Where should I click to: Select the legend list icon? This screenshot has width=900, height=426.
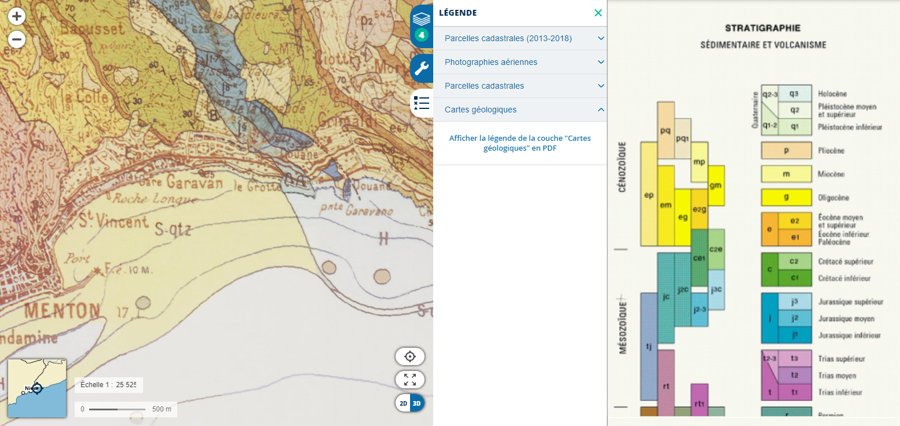421,102
